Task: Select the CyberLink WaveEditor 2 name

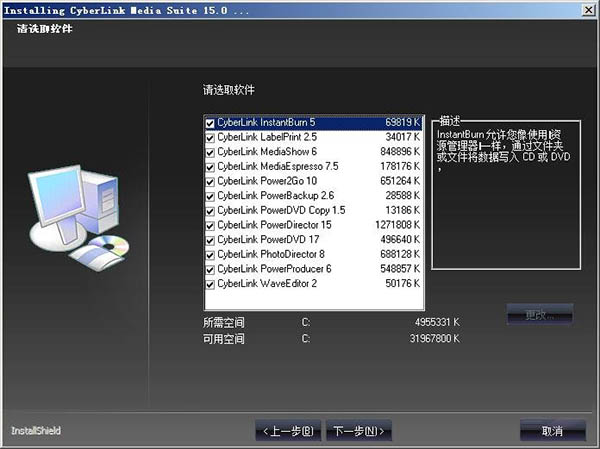Action: 267,284
